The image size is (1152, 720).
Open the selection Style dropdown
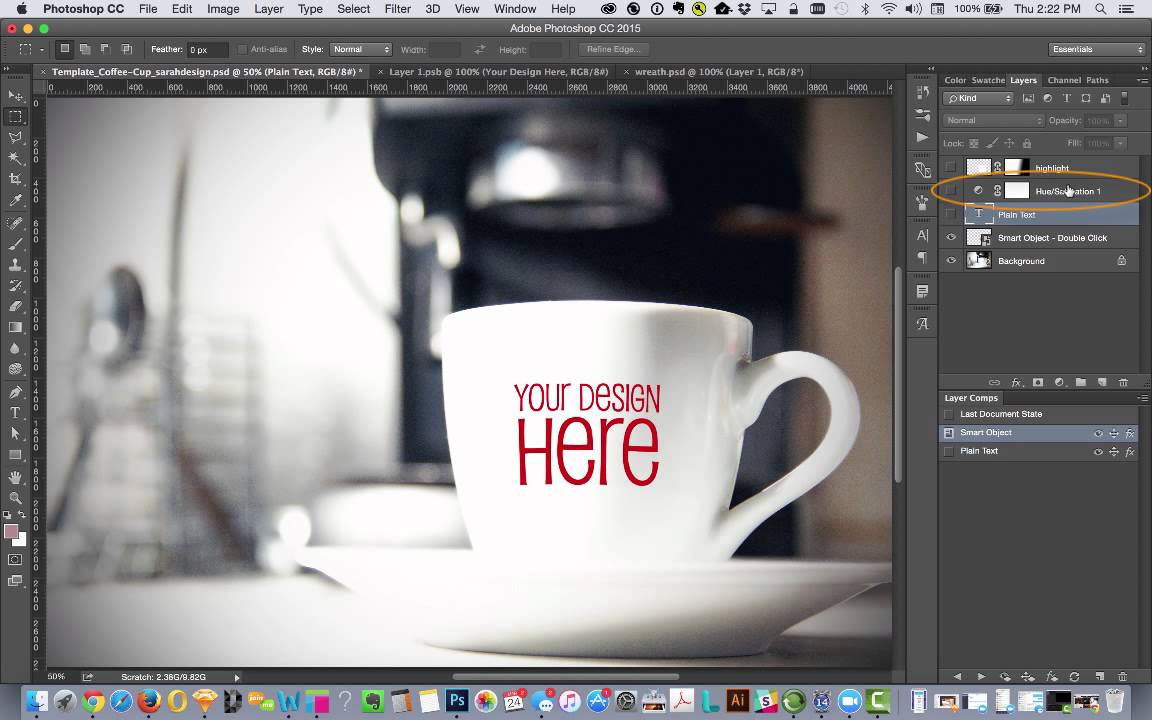click(x=360, y=49)
